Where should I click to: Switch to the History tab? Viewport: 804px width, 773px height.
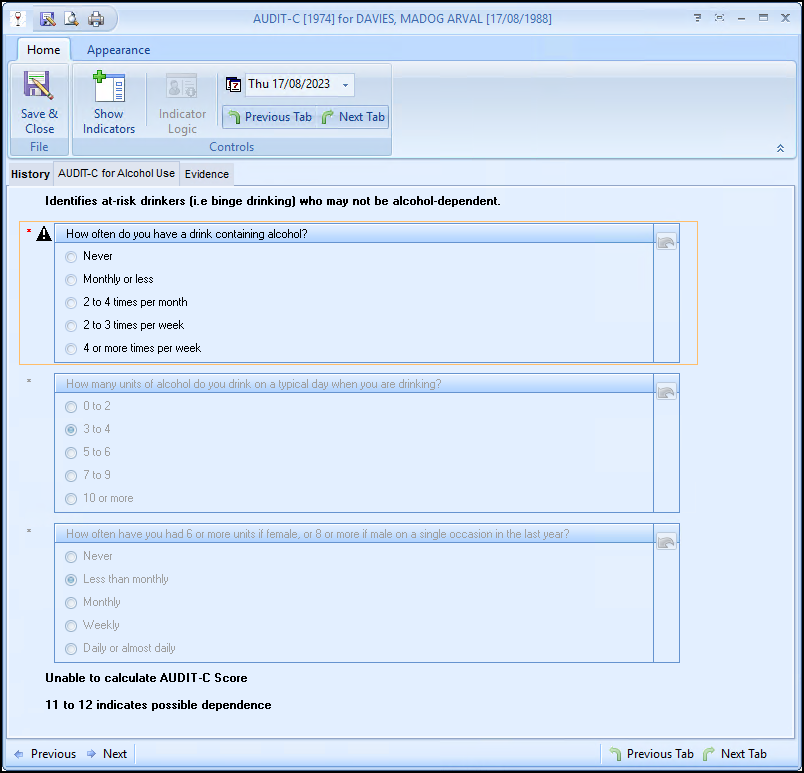(x=30, y=174)
